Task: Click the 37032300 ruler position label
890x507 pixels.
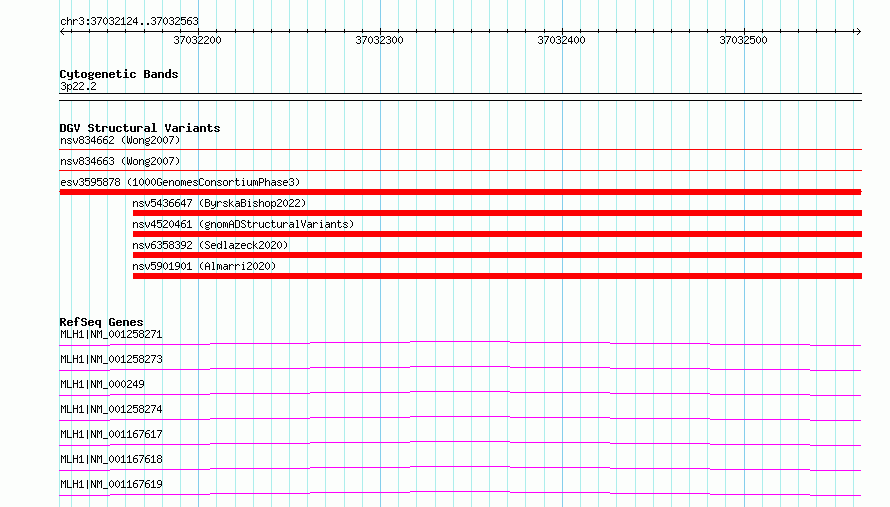Action: 379,40
